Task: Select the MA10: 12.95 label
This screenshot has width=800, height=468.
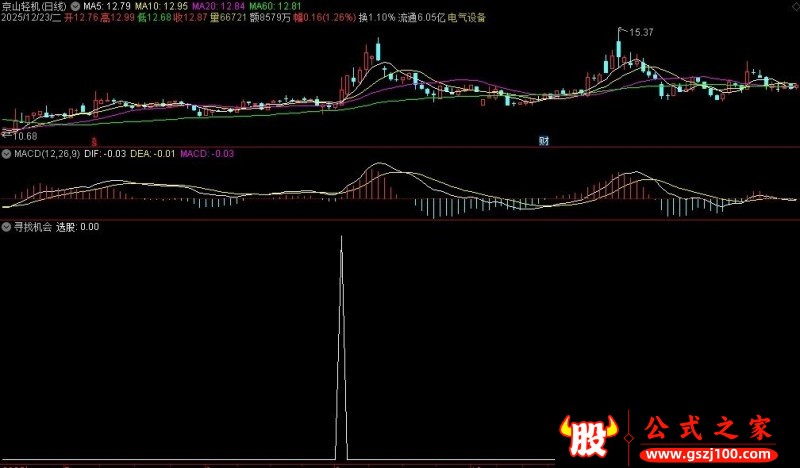Action: pyautogui.click(x=161, y=7)
